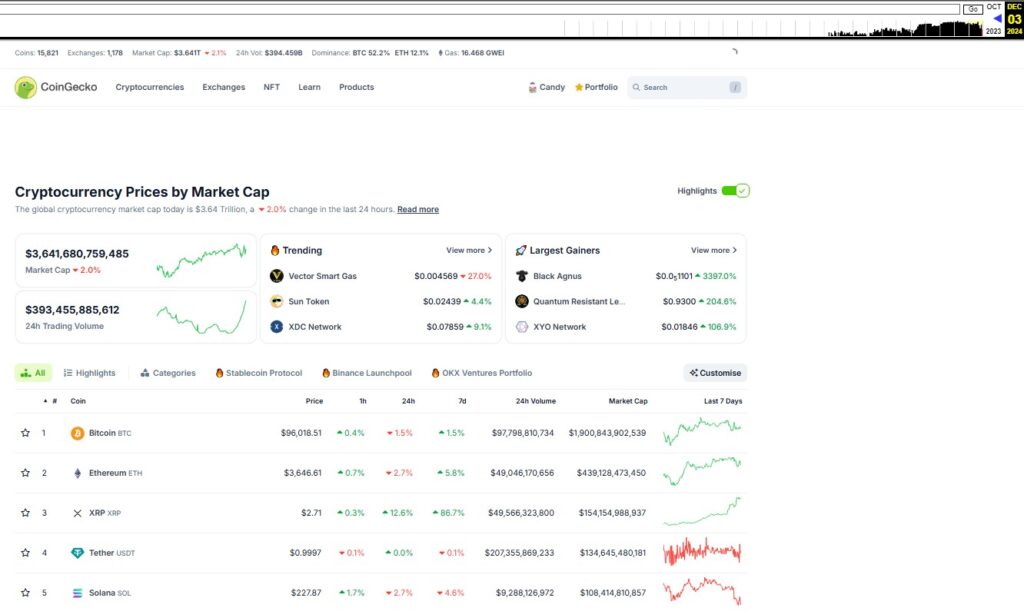Viewport: 1024px width, 611px height.
Task: Select the Categories tab
Action: point(168,373)
